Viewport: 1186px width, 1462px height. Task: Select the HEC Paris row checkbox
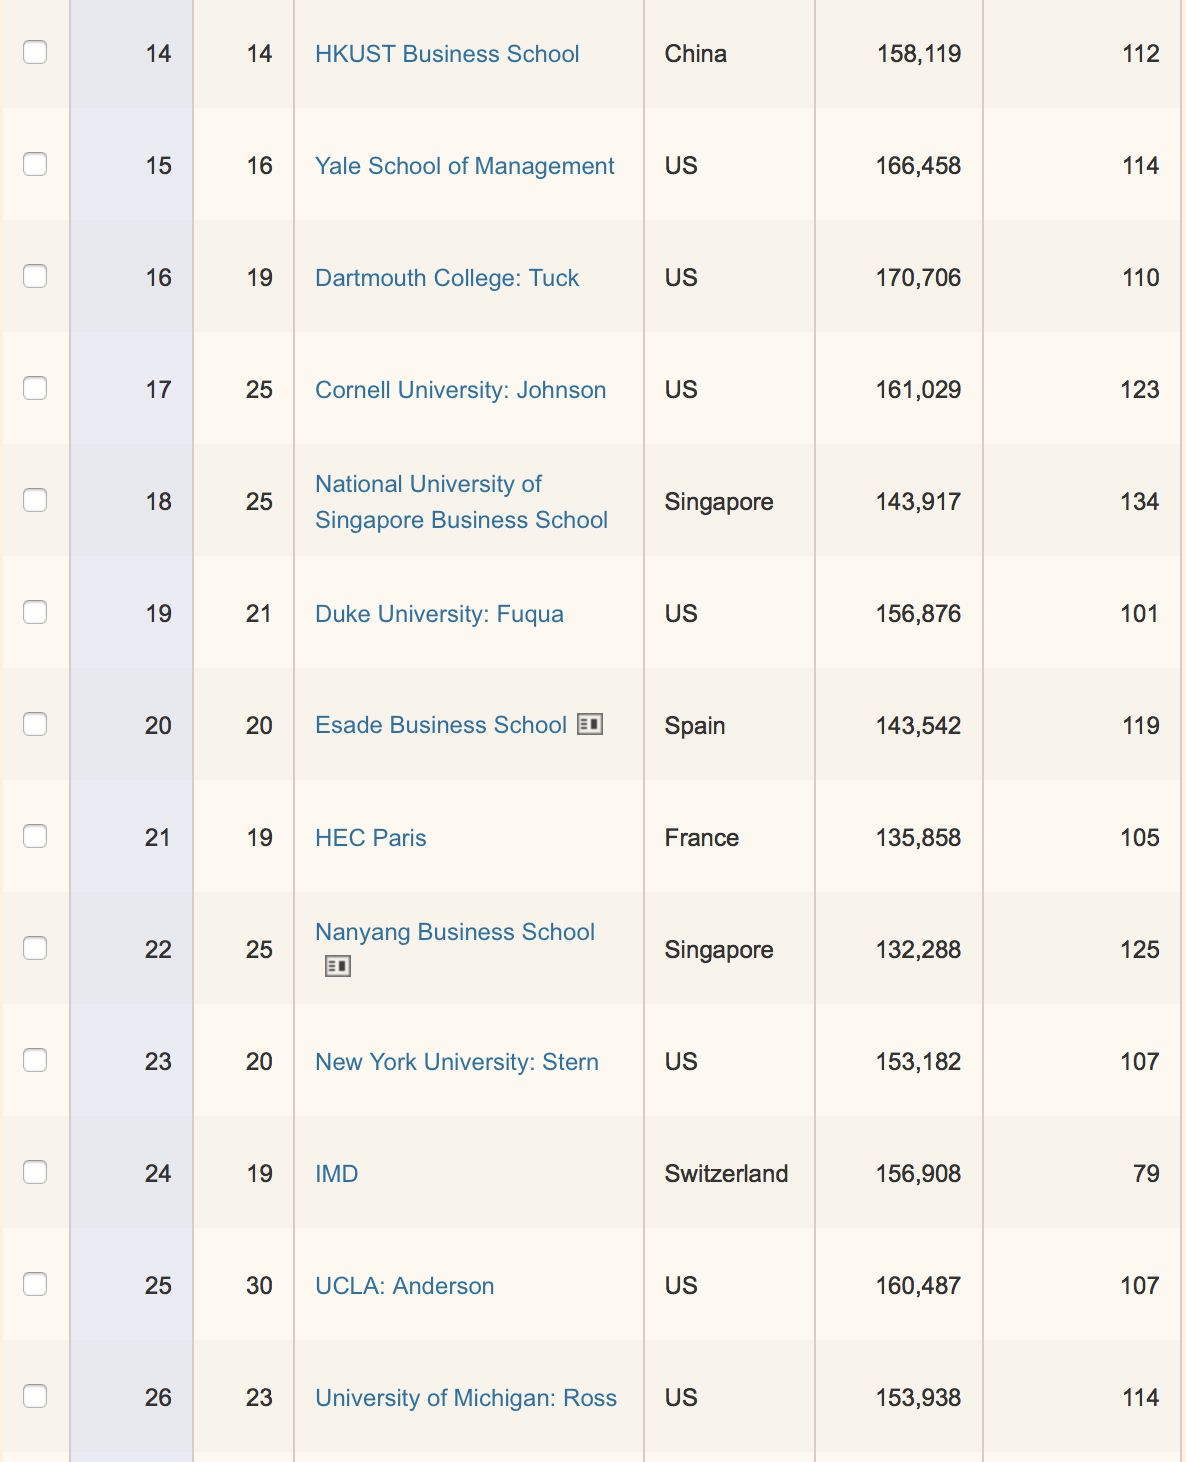[35, 836]
